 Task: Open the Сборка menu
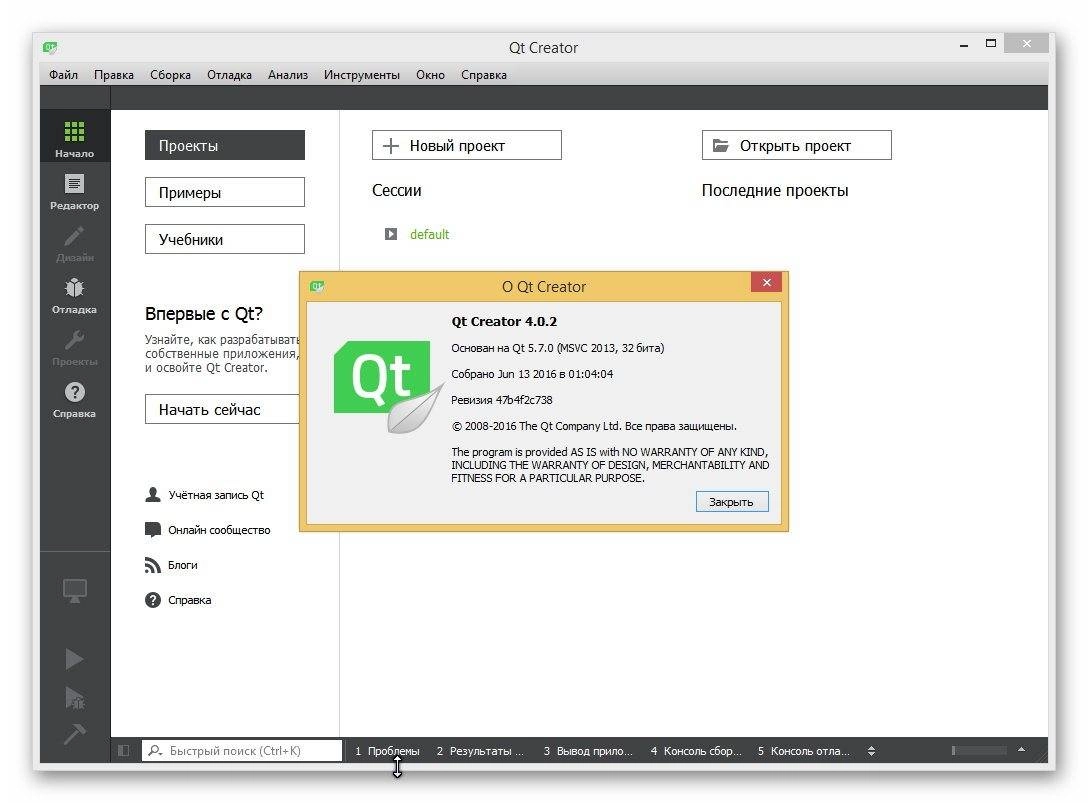(170, 75)
